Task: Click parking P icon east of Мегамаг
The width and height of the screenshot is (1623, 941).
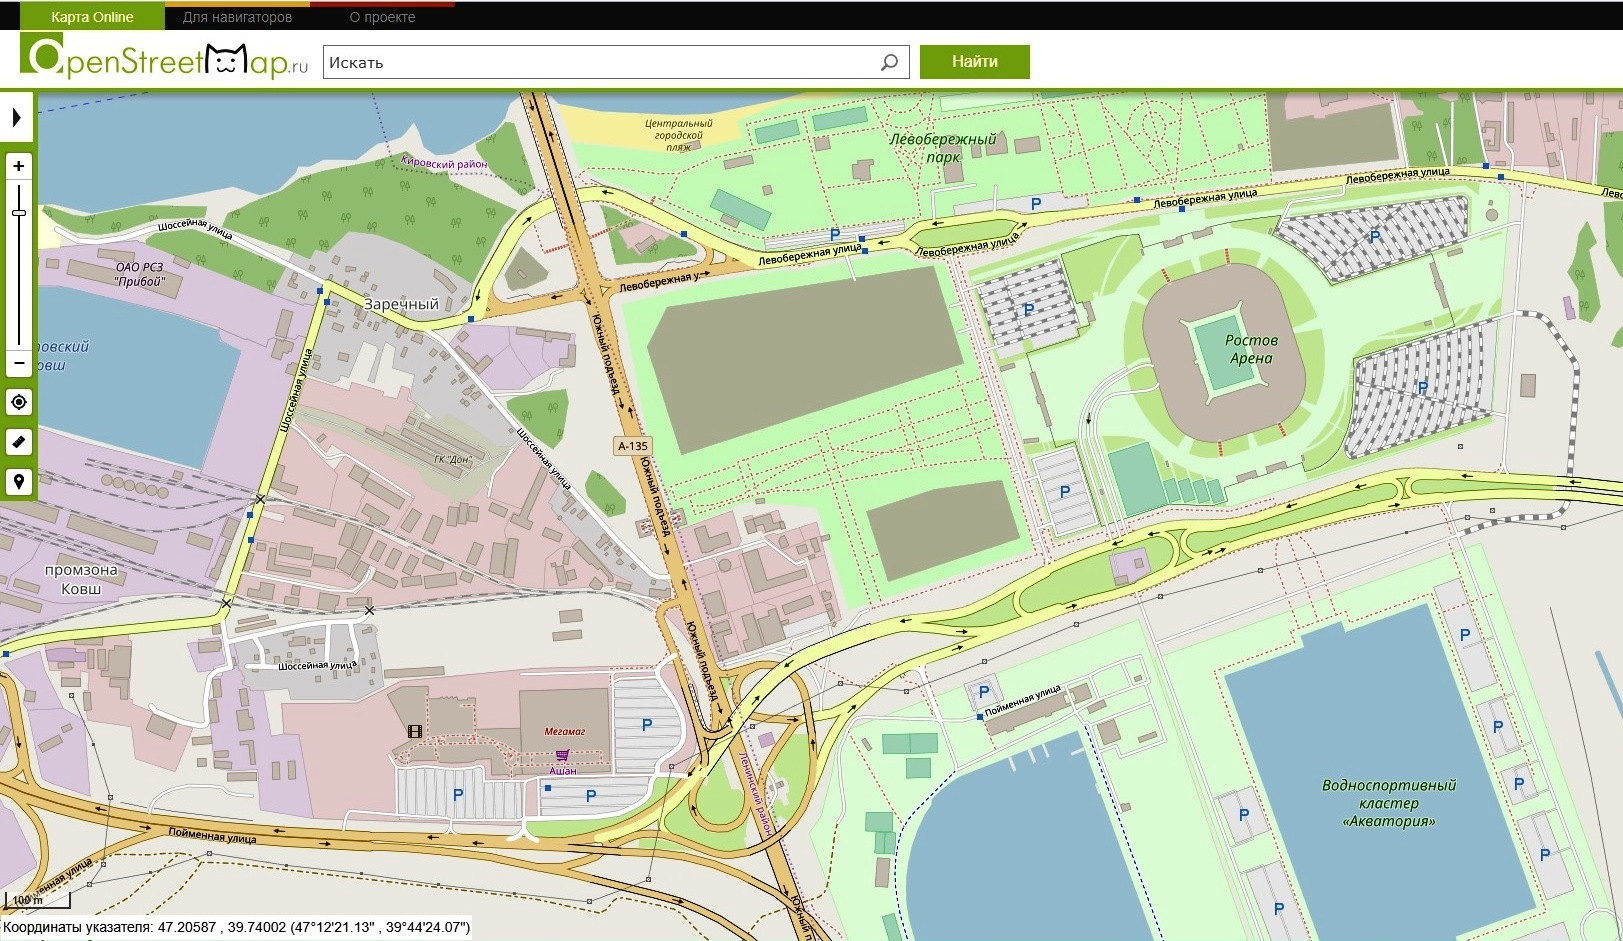Action: [647, 725]
